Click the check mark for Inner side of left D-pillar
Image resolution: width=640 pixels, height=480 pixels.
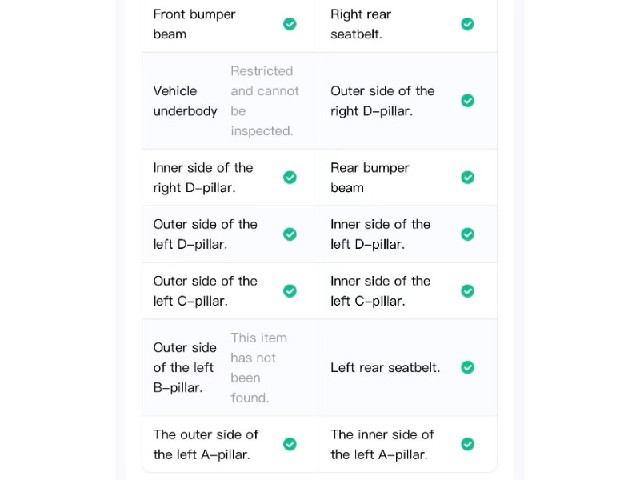coord(468,234)
